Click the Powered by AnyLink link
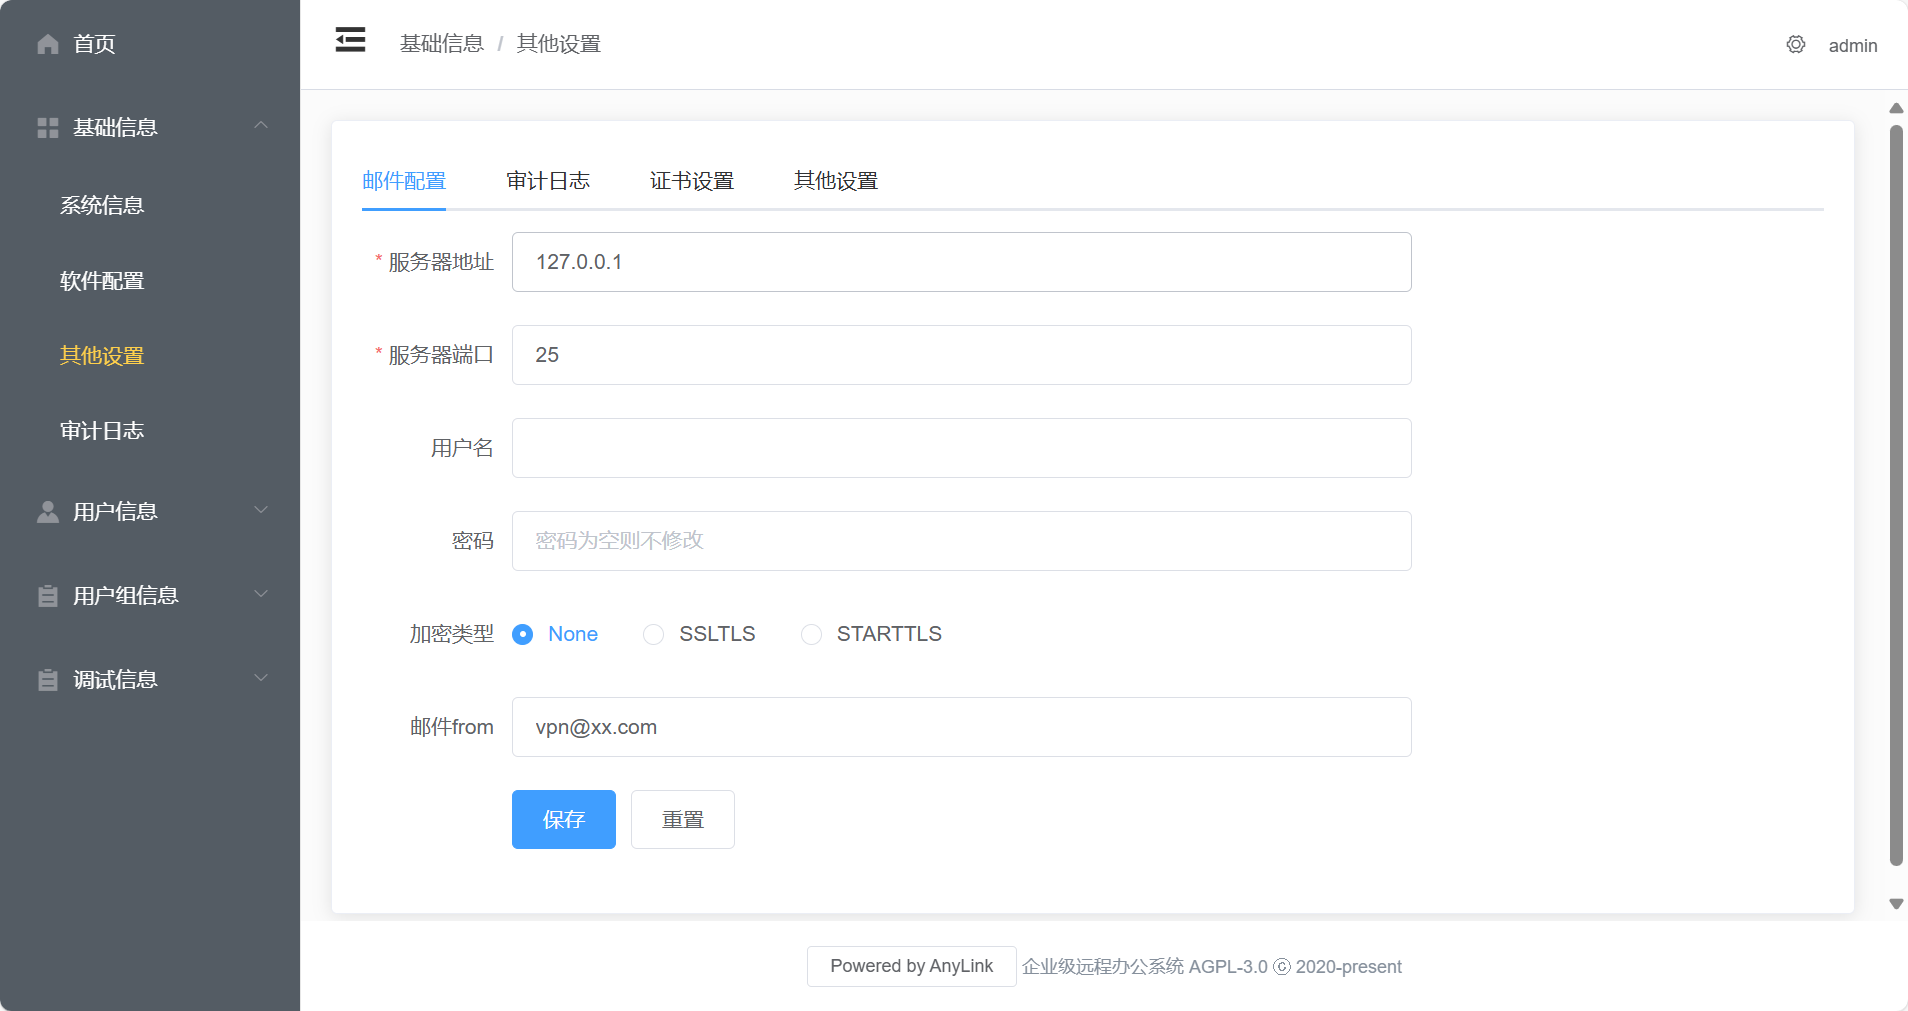 (x=910, y=966)
